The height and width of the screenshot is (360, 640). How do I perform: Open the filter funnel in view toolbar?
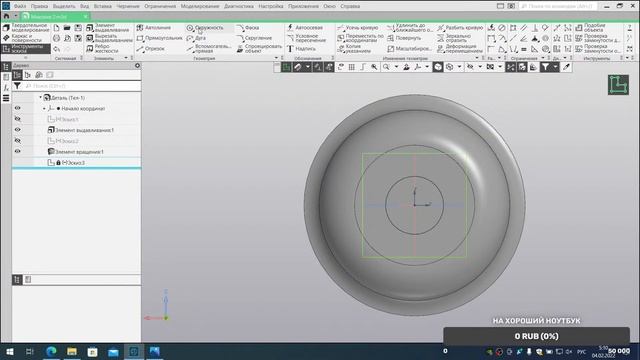coord(545,67)
